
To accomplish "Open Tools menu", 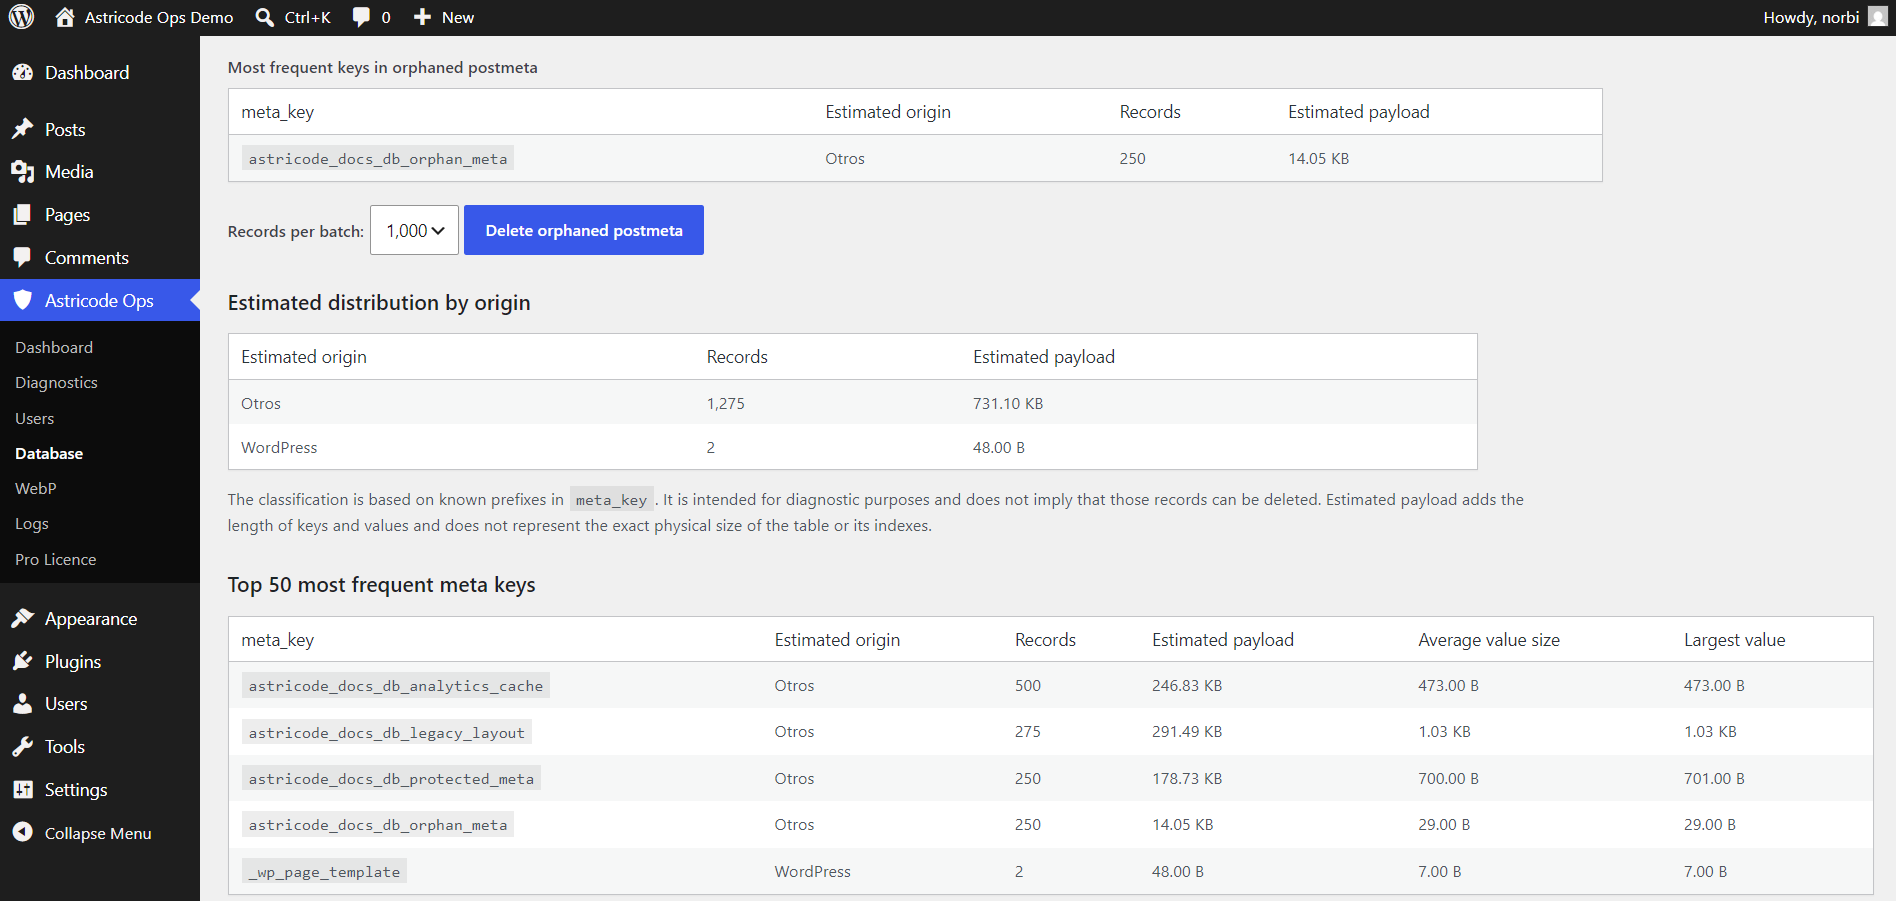I will (65, 747).
